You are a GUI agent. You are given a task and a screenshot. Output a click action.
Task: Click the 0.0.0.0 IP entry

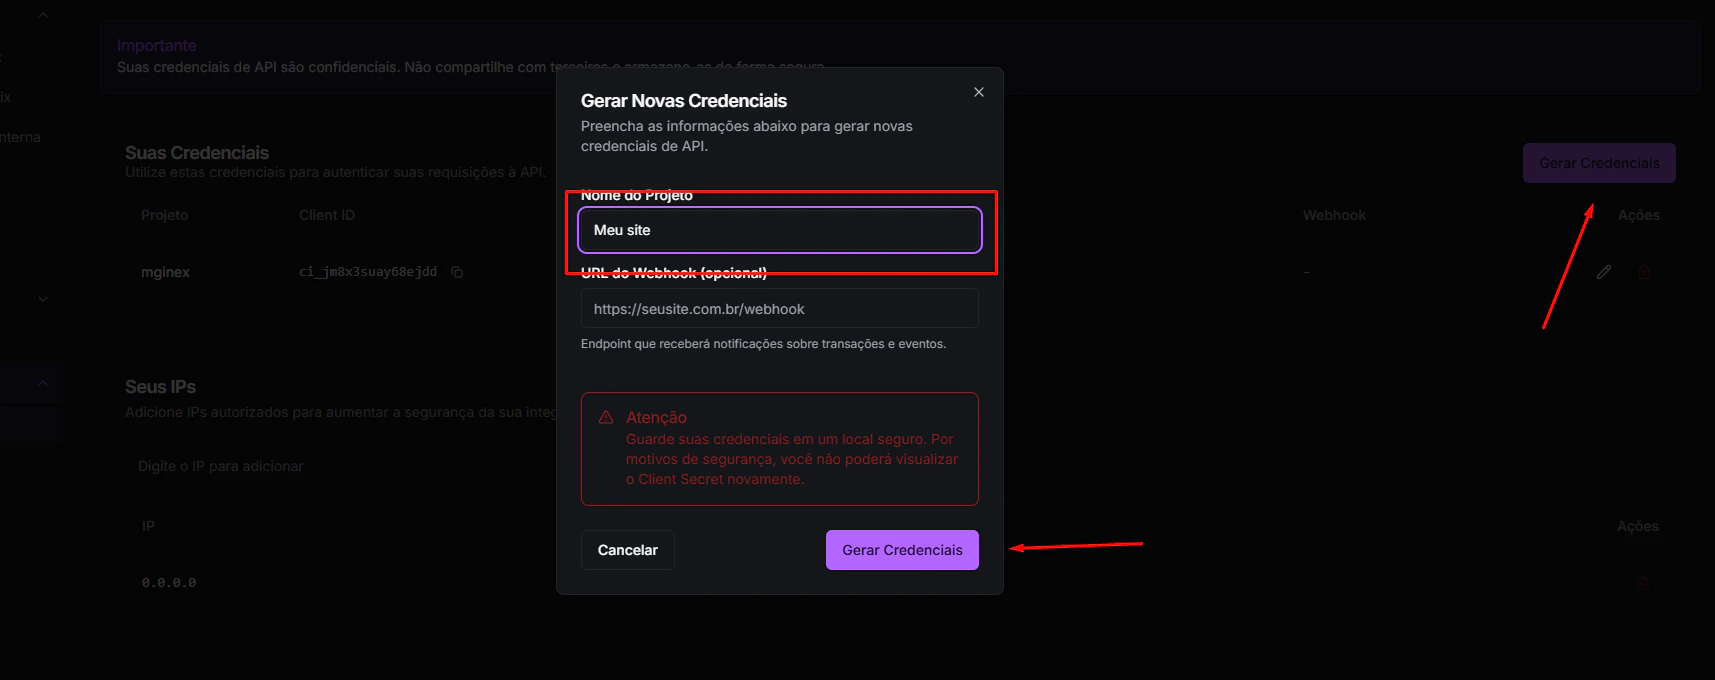pyautogui.click(x=169, y=583)
